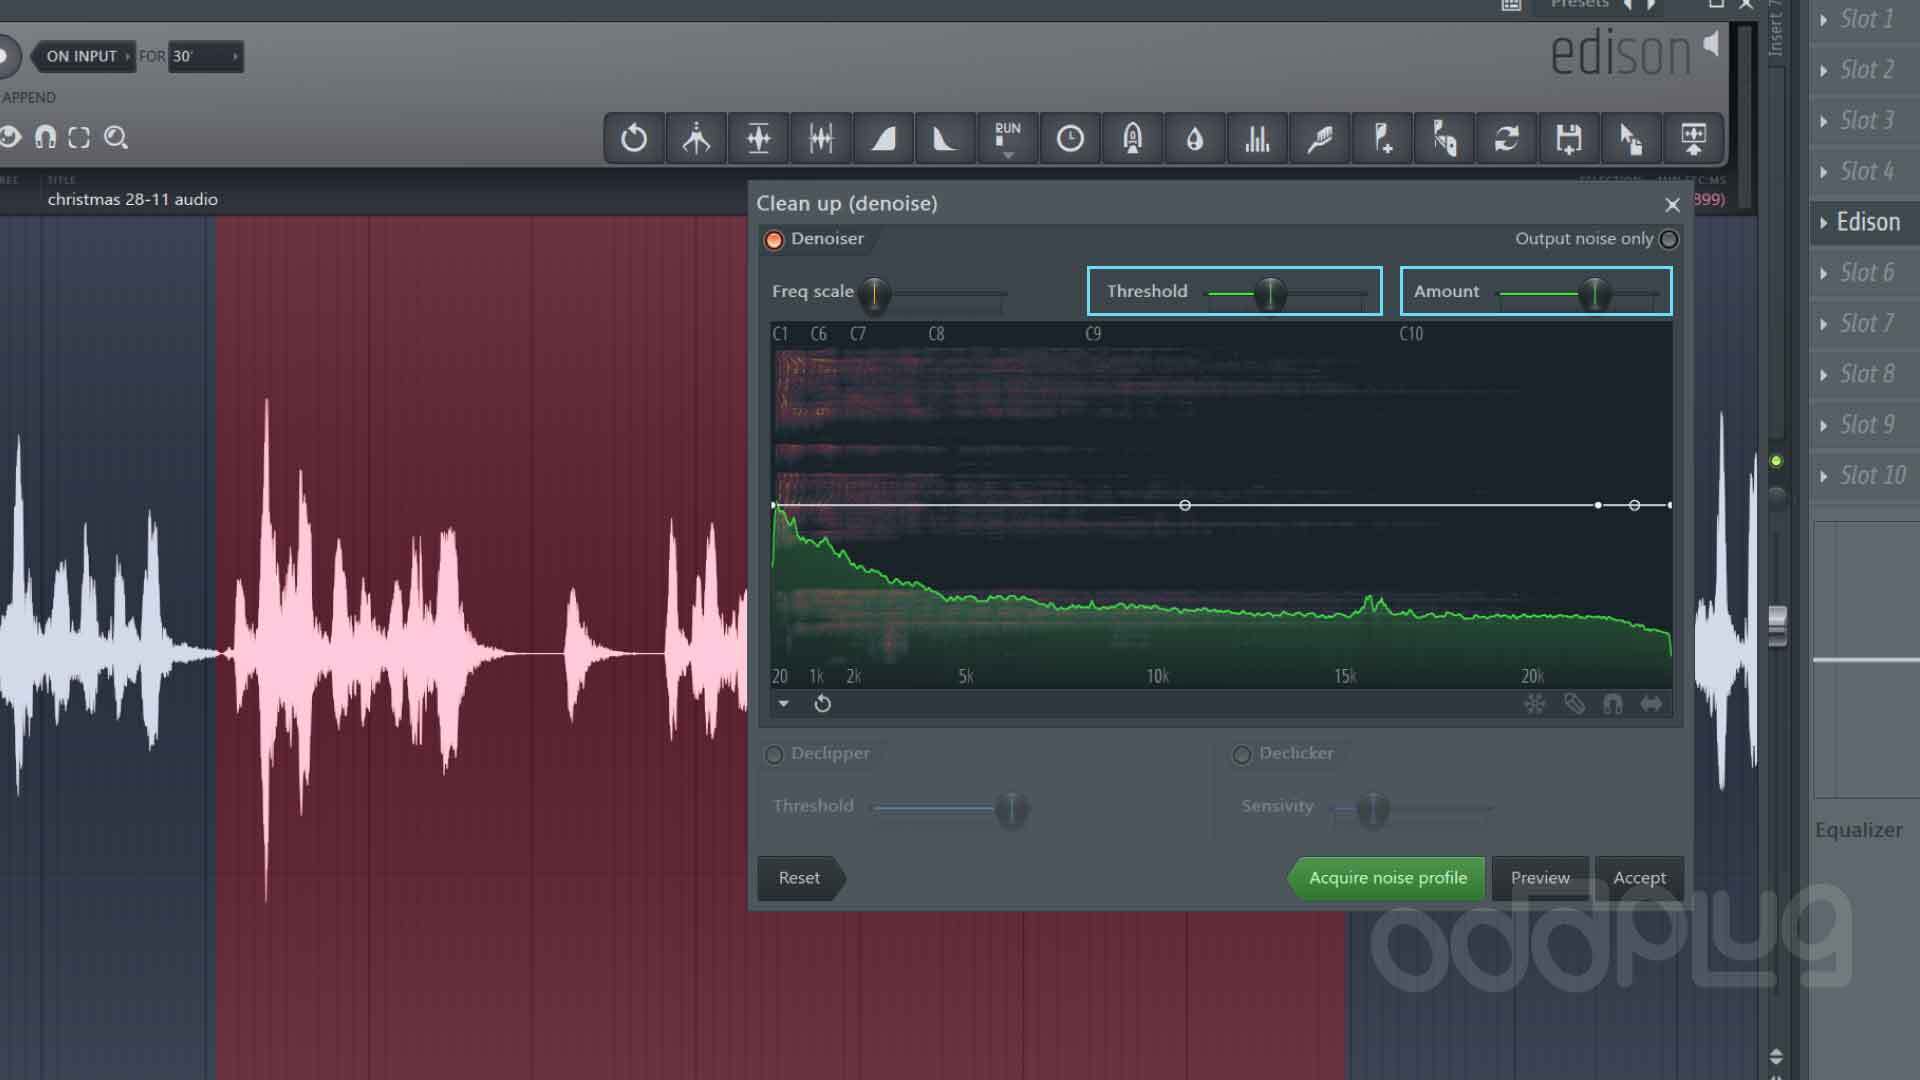This screenshot has height=1080, width=1920.
Task: Open the dropdown arrow below the RUN button
Action: pos(1008,155)
